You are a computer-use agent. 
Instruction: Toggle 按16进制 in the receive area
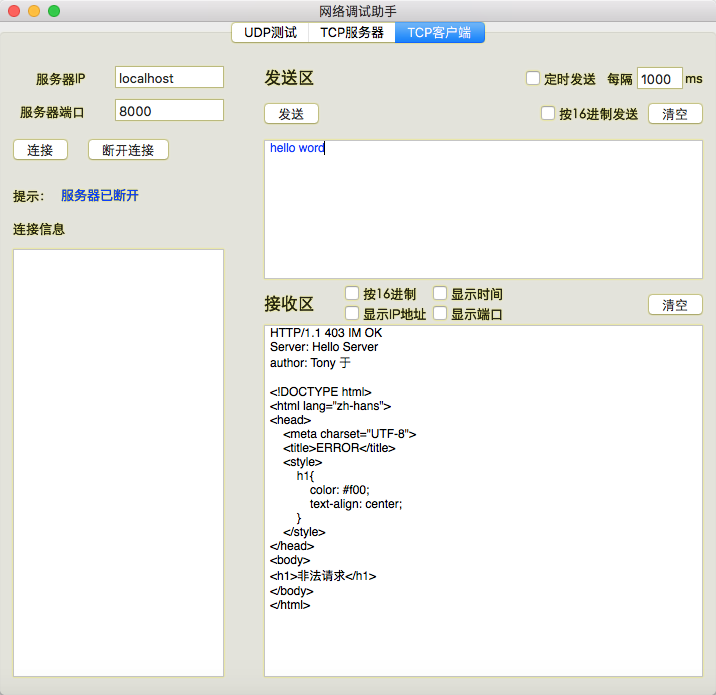point(352,293)
